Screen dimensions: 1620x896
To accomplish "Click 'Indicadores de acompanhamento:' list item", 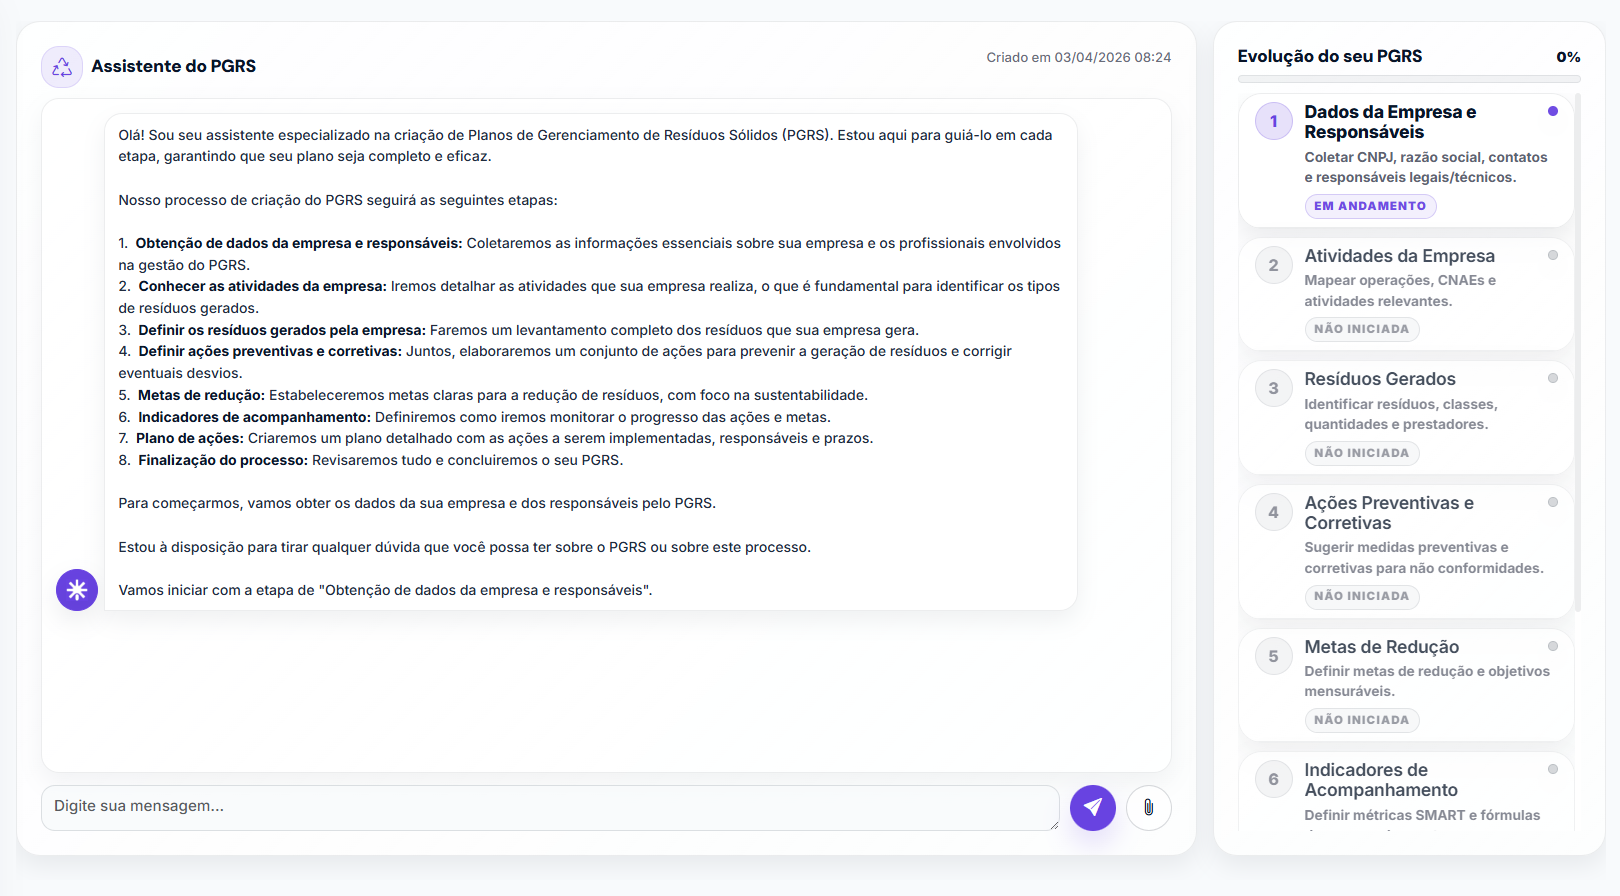I will (x=254, y=417).
